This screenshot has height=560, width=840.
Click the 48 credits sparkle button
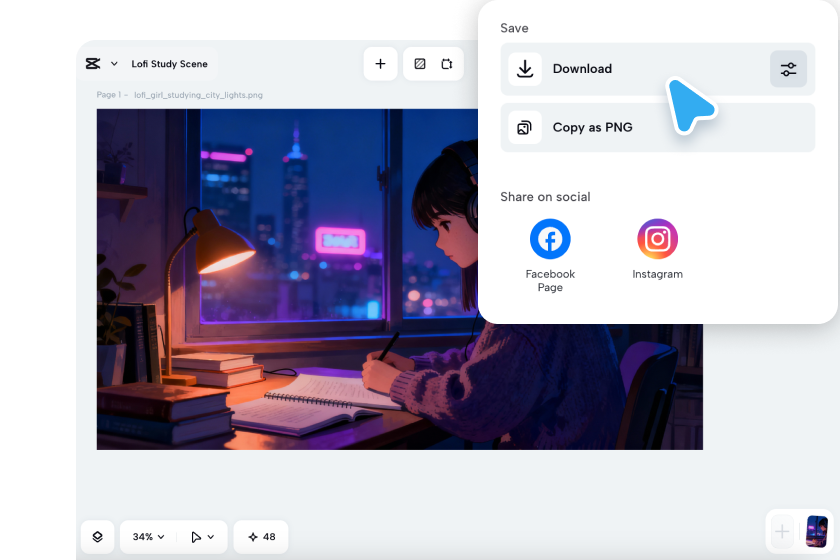(x=261, y=536)
